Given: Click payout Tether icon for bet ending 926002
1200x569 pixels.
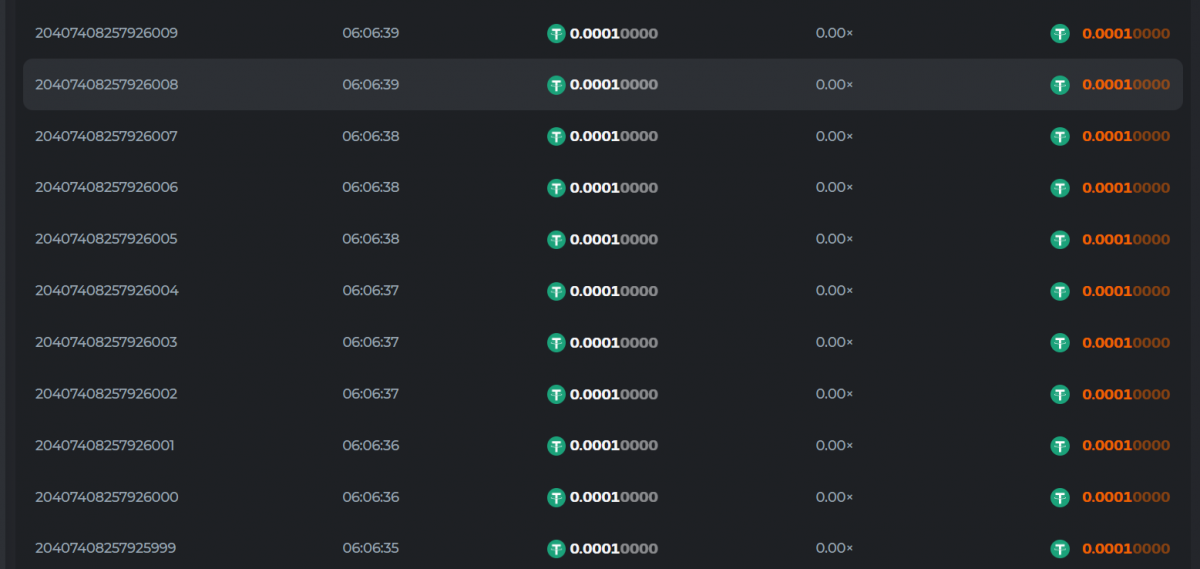Looking at the screenshot, I should [x=1060, y=394].
